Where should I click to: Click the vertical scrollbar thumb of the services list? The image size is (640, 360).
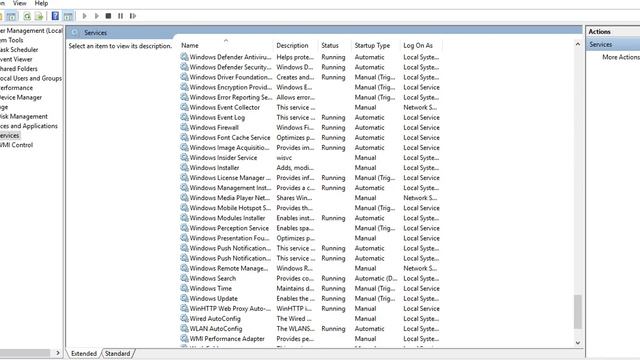click(578, 311)
